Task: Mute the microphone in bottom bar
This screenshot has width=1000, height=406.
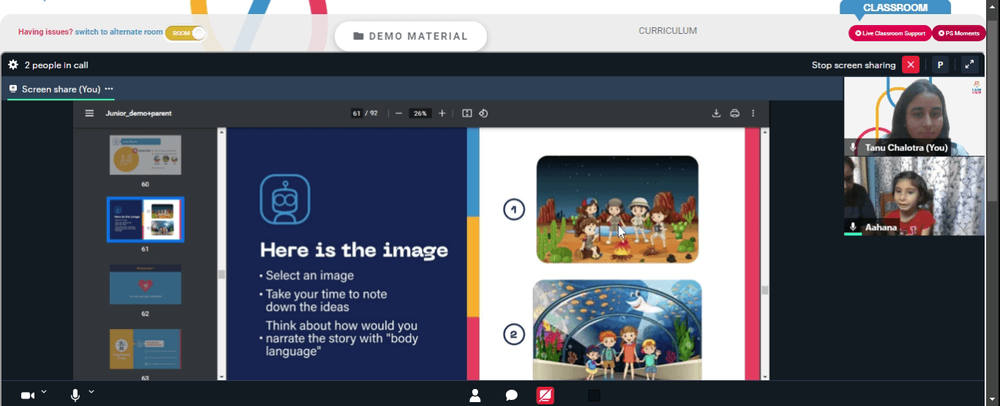Action: click(x=75, y=396)
